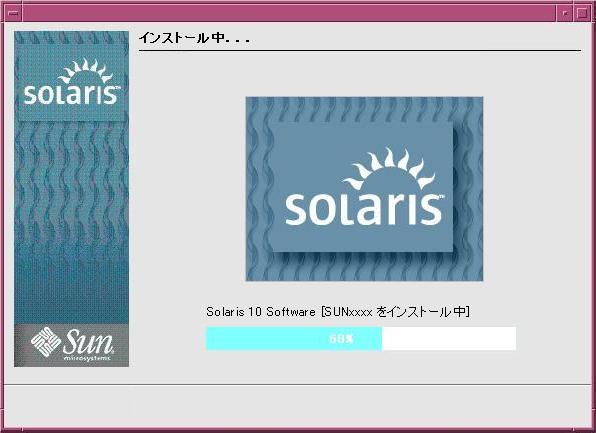Click the インストール中 heading
This screenshot has height=433, width=596.
[194, 38]
